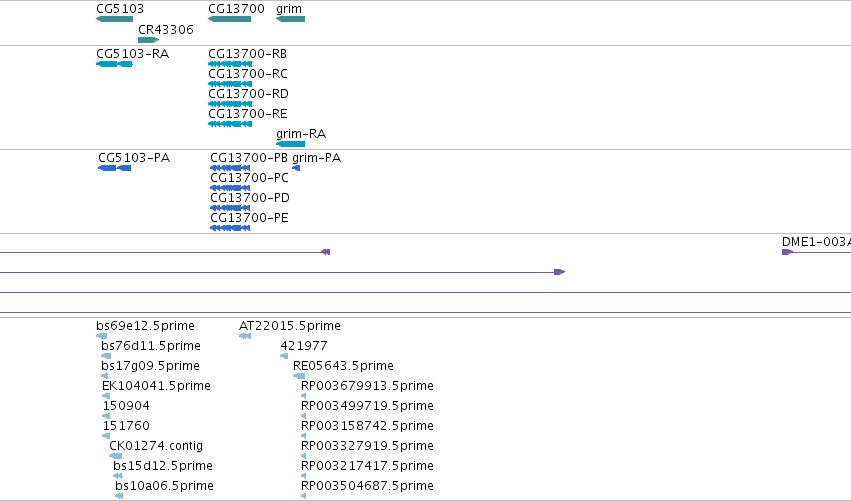
Task: Select EST RP003504687.5prime
Action: click(367, 486)
